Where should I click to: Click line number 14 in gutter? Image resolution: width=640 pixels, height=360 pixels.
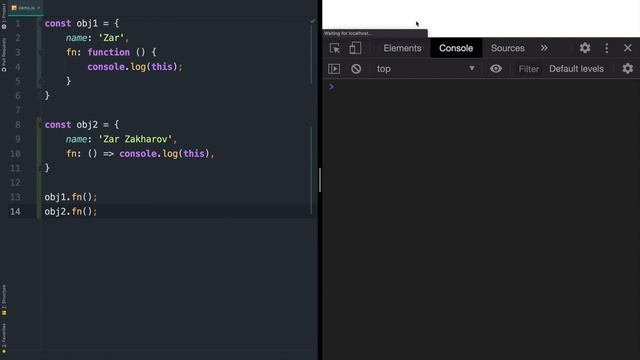(x=15, y=211)
